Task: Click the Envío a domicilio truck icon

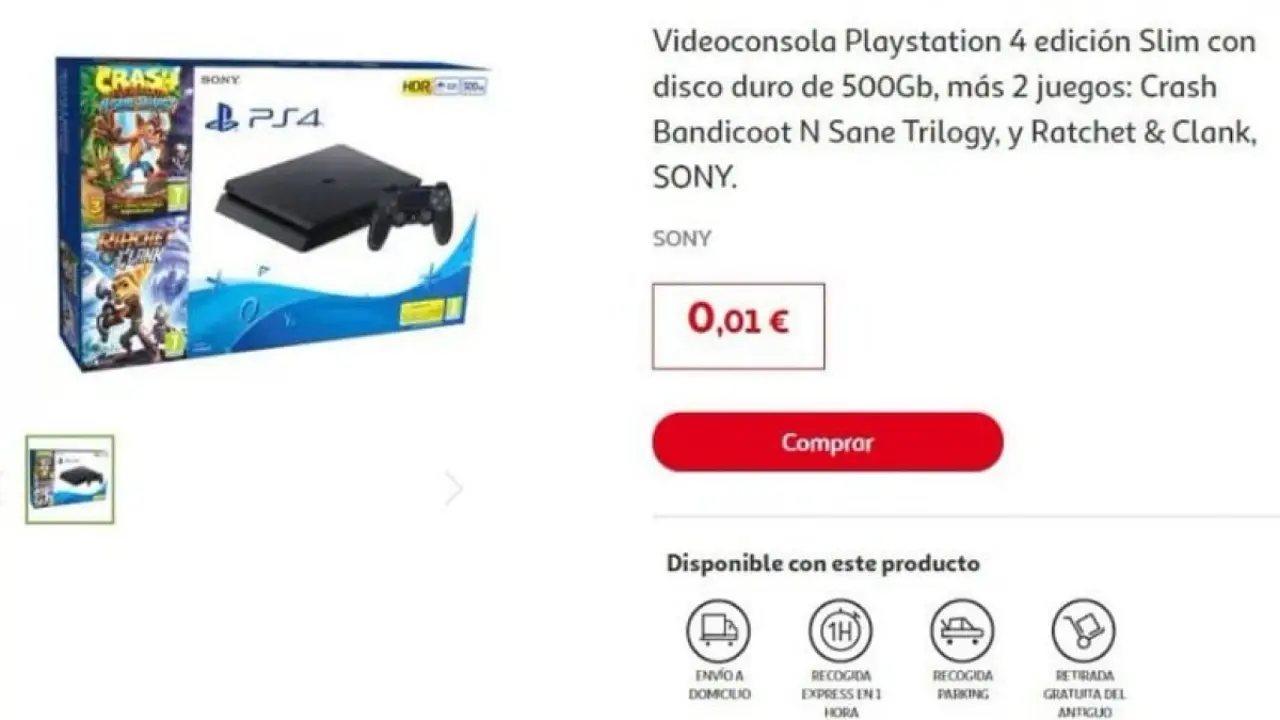Action: [718, 630]
